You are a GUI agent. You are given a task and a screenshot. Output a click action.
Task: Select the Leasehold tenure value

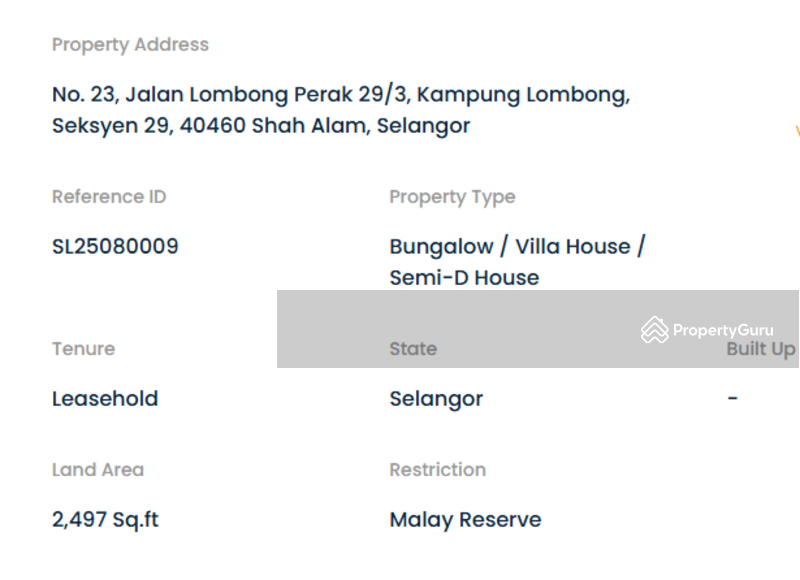[105, 398]
